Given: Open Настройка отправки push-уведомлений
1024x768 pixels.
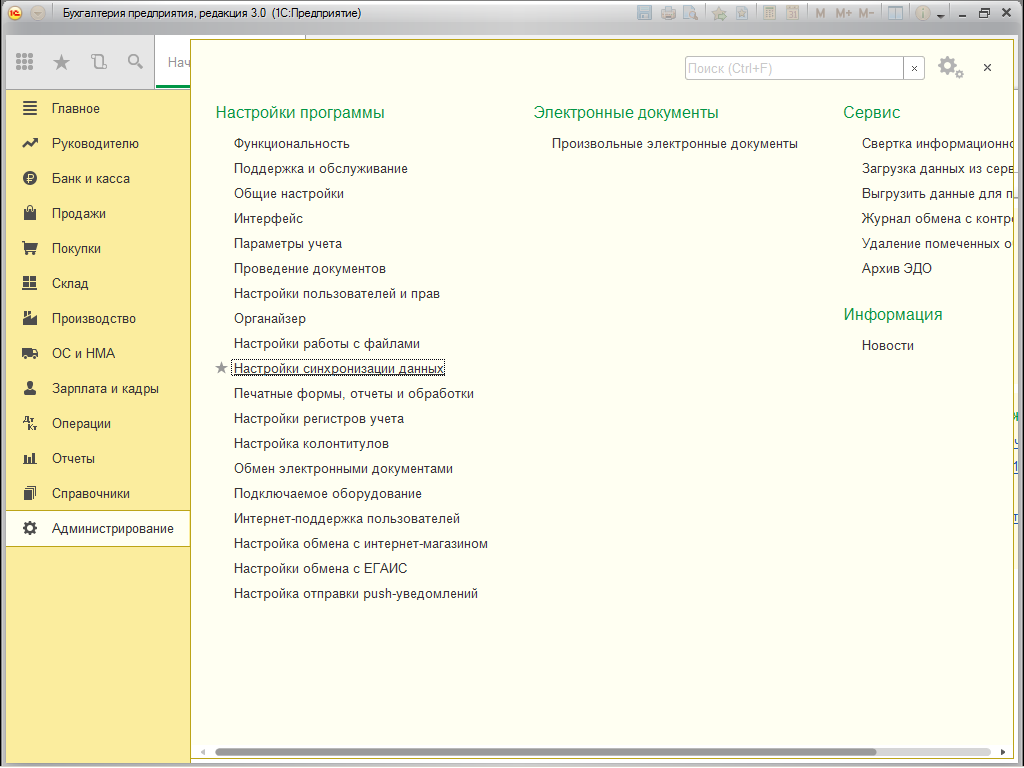Looking at the screenshot, I should click(x=356, y=594).
